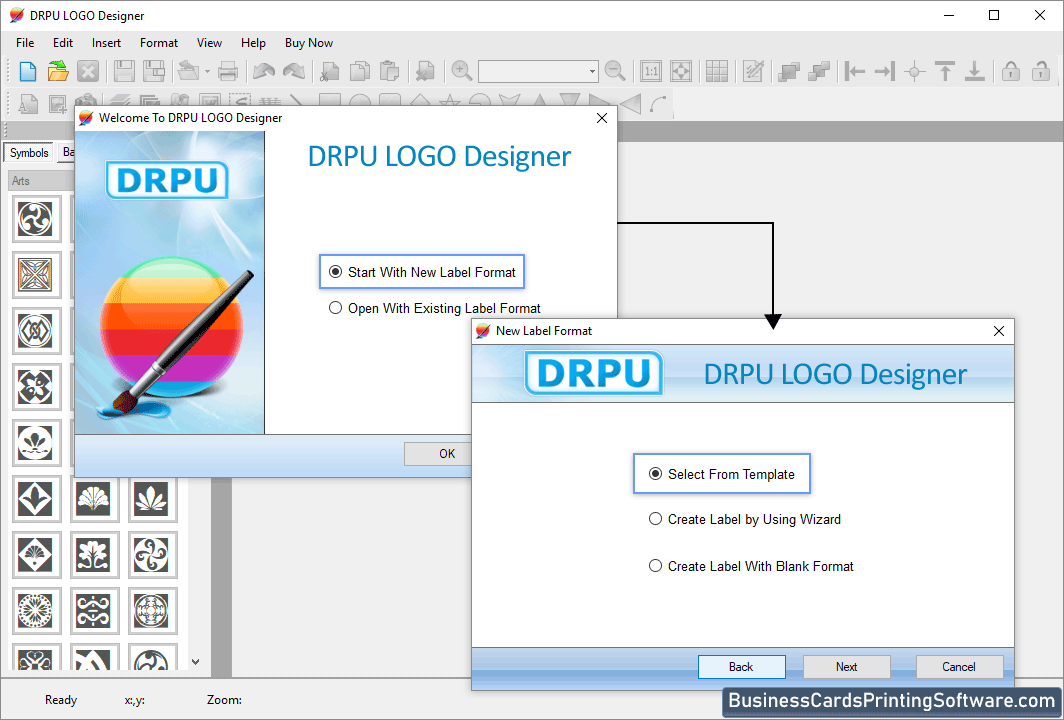This screenshot has width=1064, height=720.
Task: Click the Arc curve tool icon
Action: point(659,104)
